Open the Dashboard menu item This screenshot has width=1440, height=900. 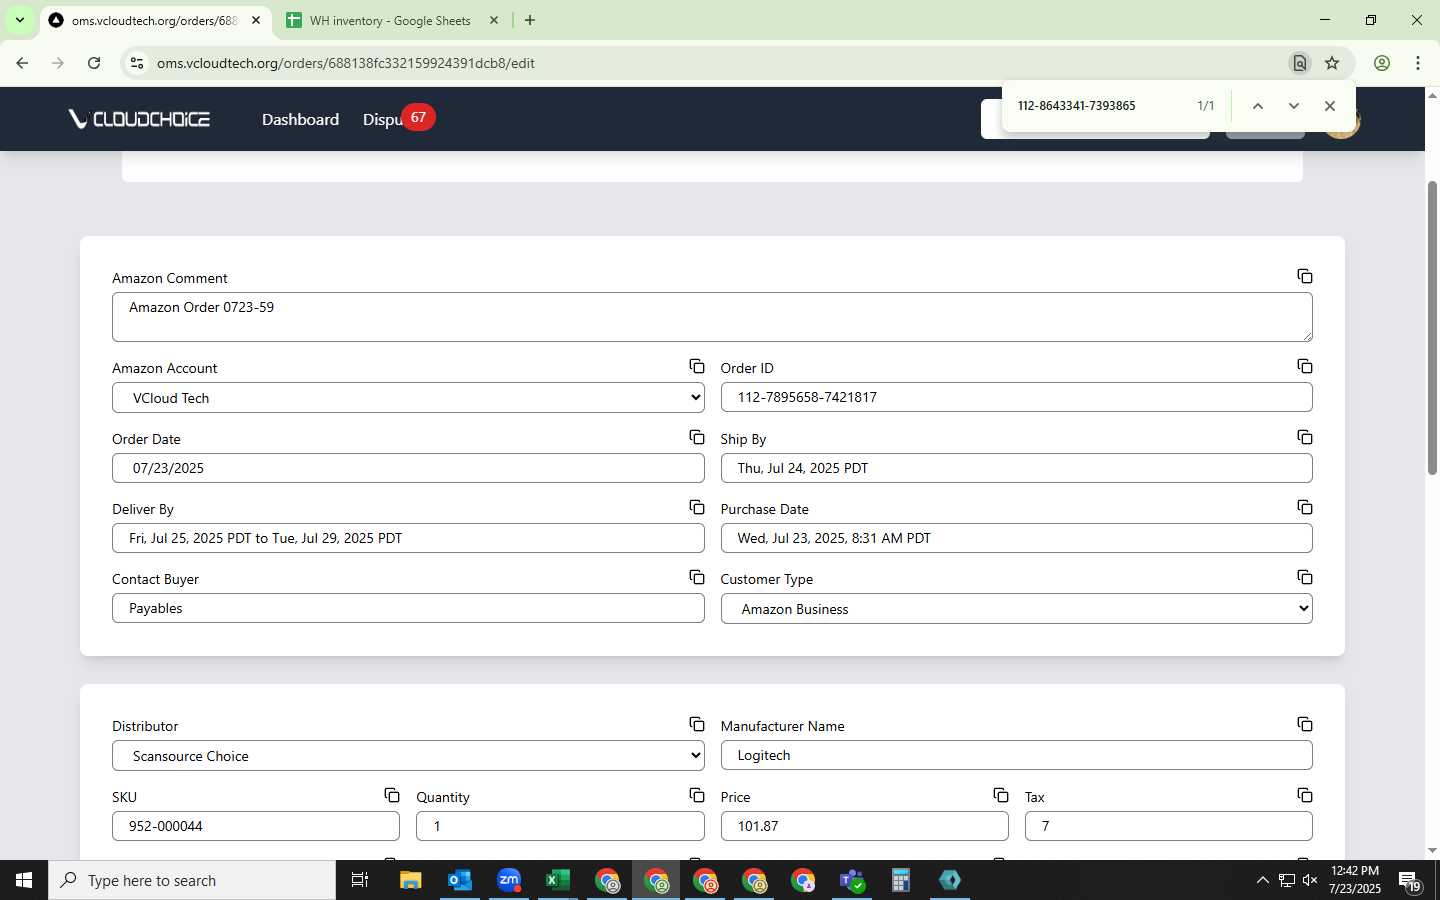[x=300, y=119]
